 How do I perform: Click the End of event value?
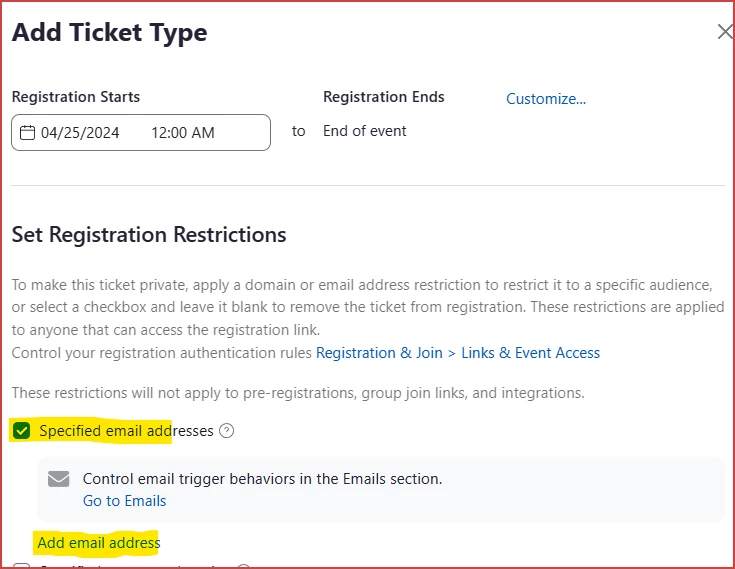click(x=365, y=131)
